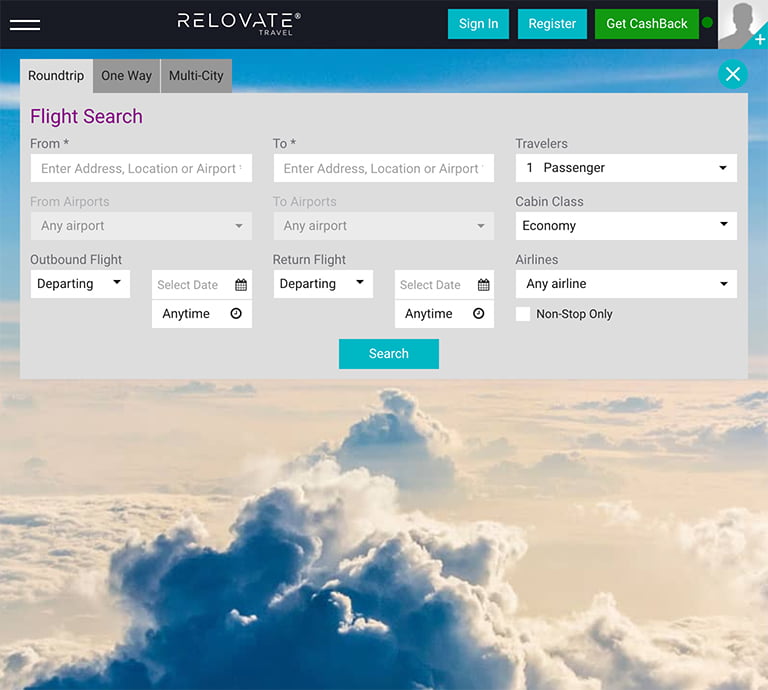Click the Search button
Screen dimensions: 768x690
[x=389, y=354]
